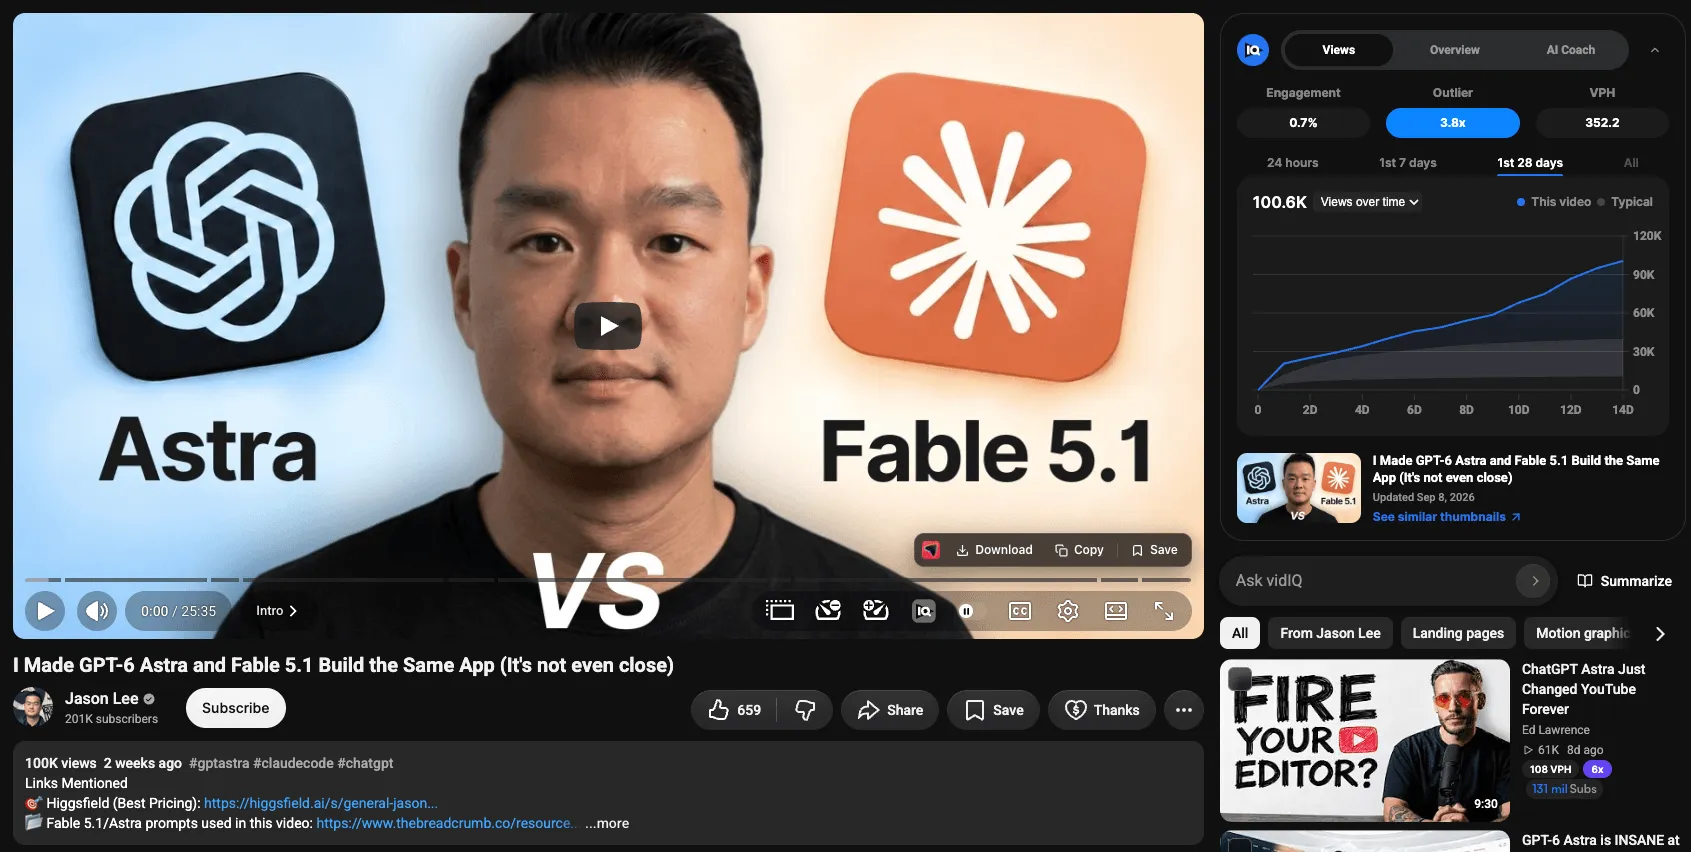Toggle closed captions CC button
1691x852 pixels.
1020,611
